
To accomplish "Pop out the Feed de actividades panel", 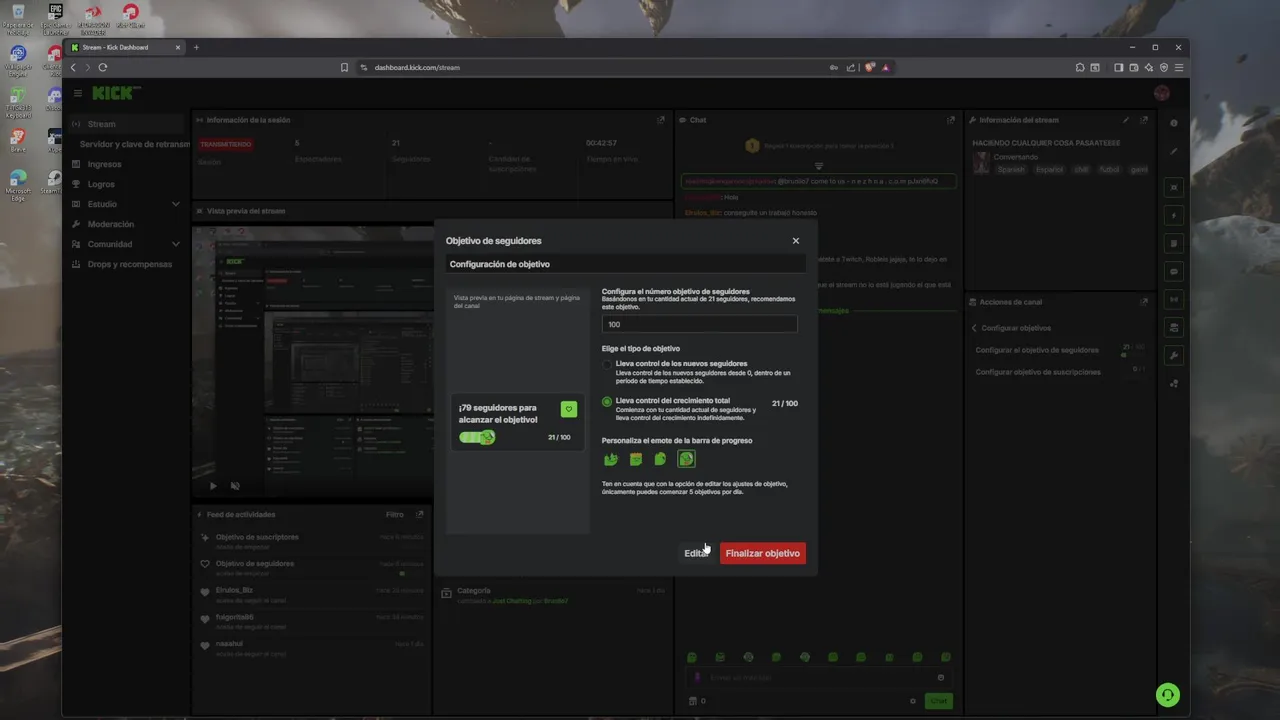I will (x=420, y=514).
